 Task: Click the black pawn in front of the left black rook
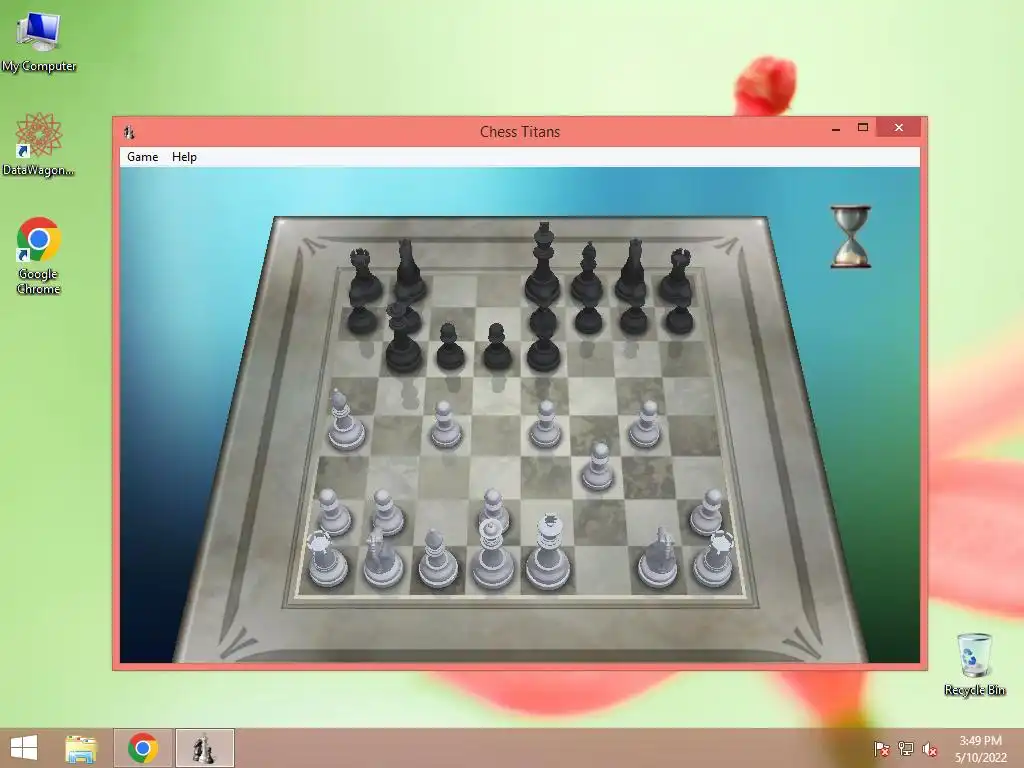(x=361, y=319)
